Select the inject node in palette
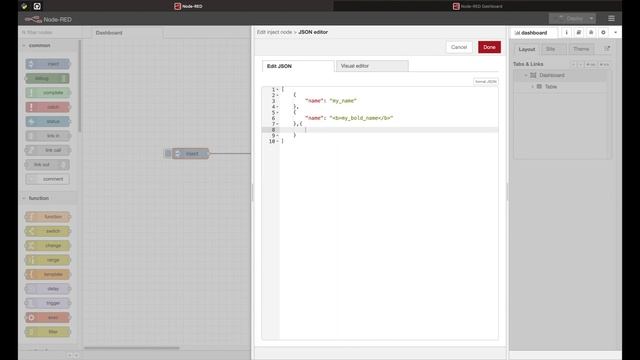Image resolution: width=640 pixels, height=360 pixels. point(48,64)
